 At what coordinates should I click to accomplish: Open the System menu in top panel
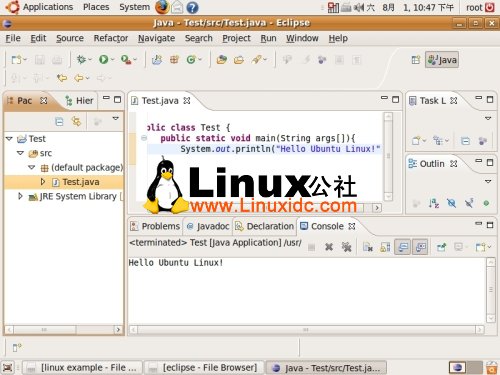click(x=134, y=7)
